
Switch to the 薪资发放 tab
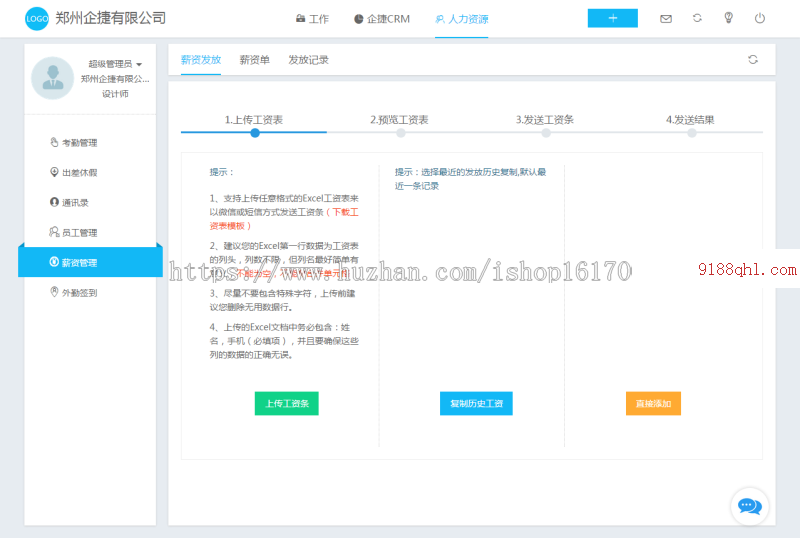click(201, 60)
